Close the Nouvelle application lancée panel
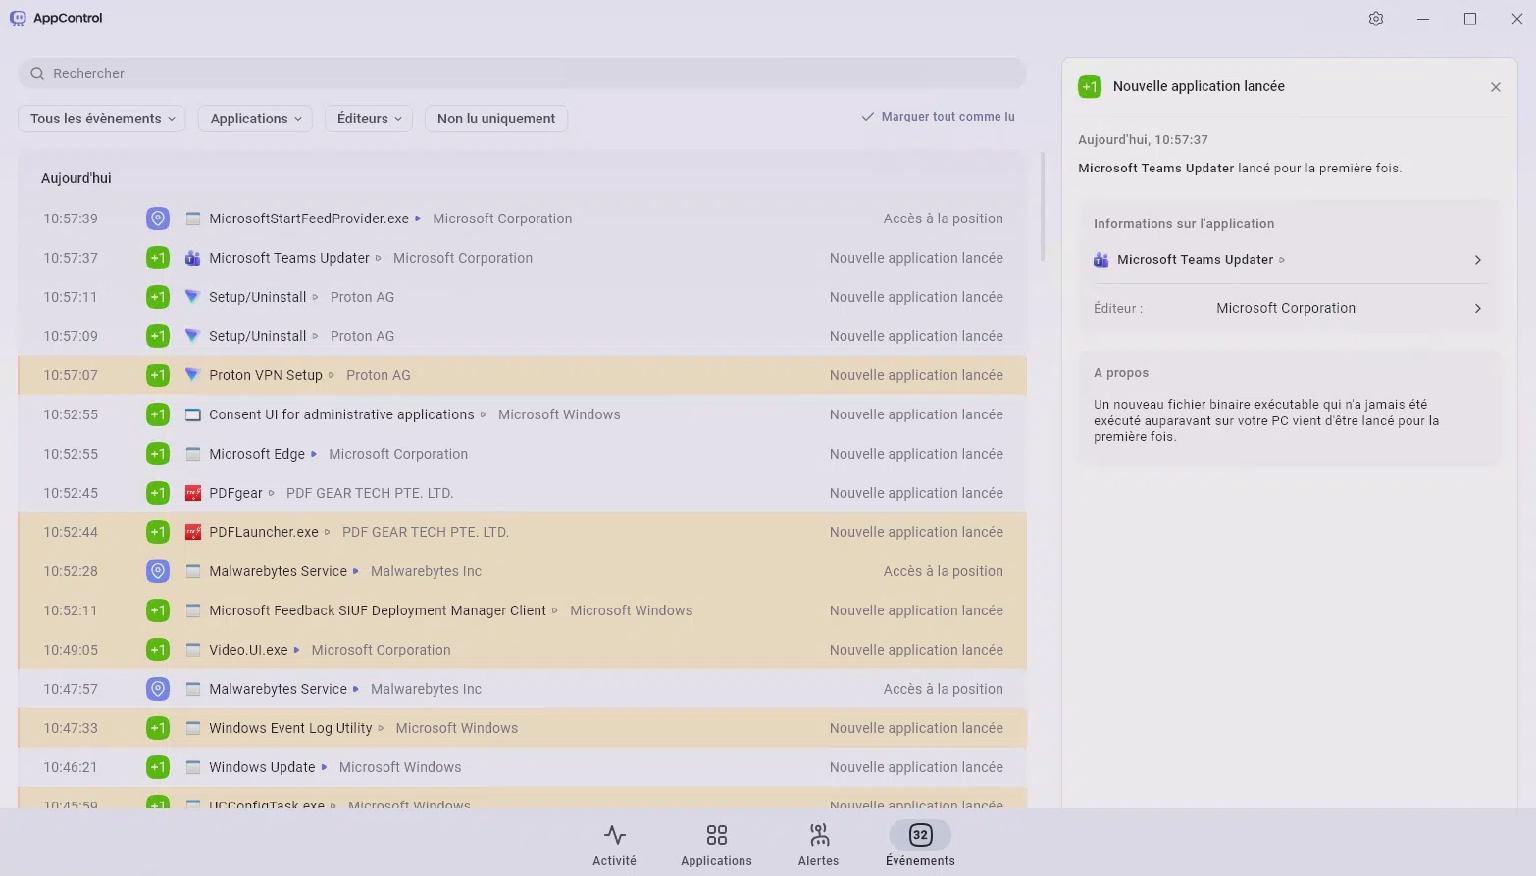The image size is (1536, 876). click(1496, 87)
